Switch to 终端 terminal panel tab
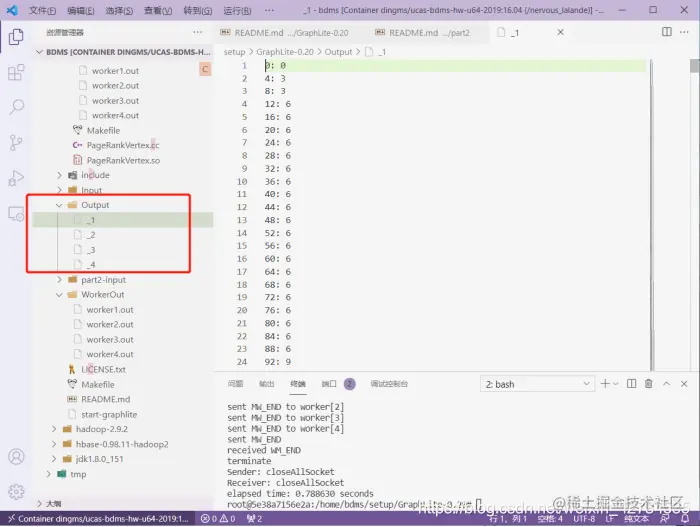The image size is (700, 527). (298, 384)
